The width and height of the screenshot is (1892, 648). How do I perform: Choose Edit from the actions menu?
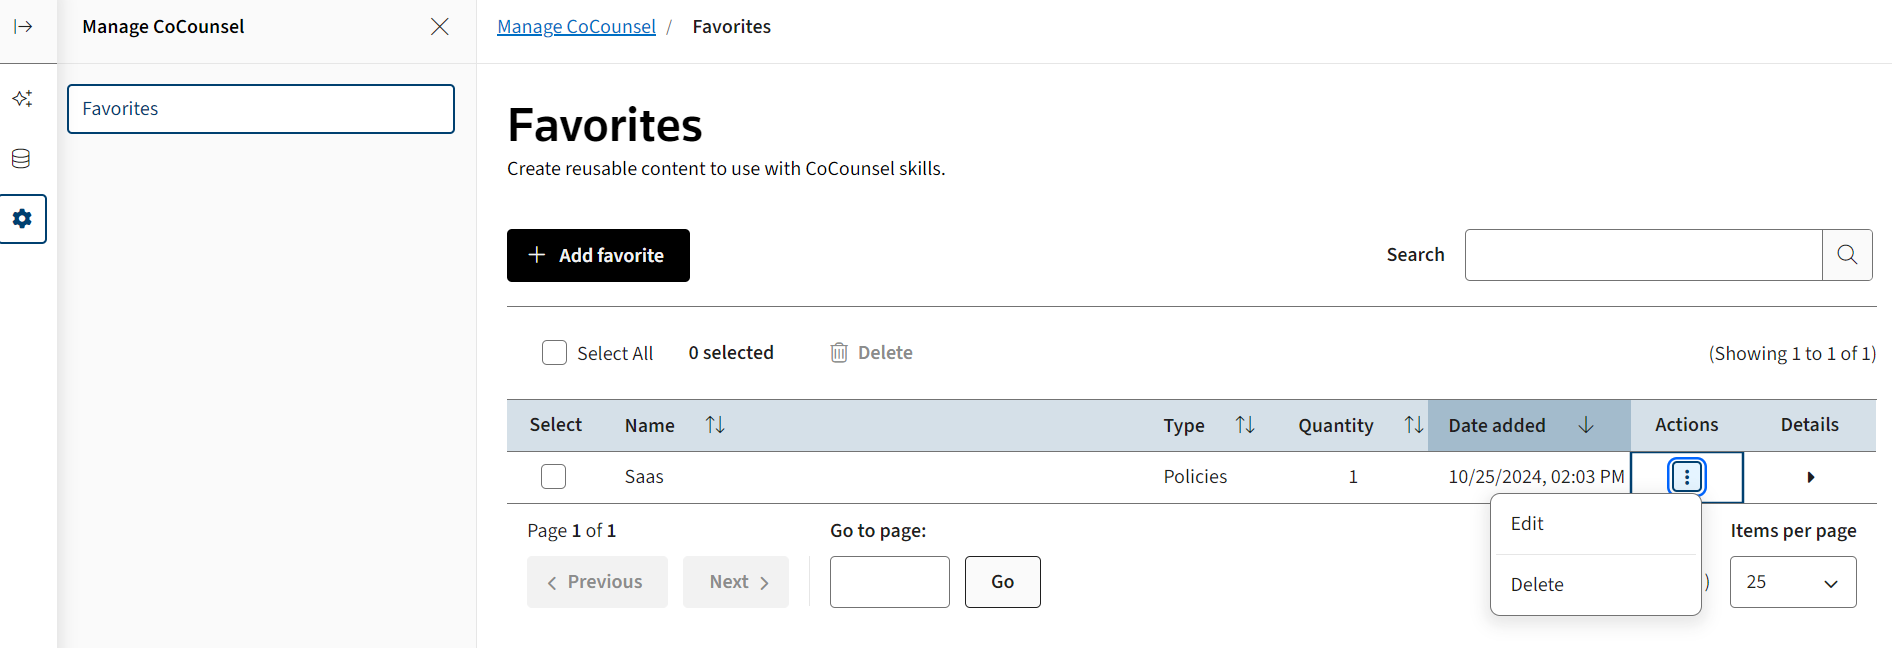click(x=1527, y=524)
